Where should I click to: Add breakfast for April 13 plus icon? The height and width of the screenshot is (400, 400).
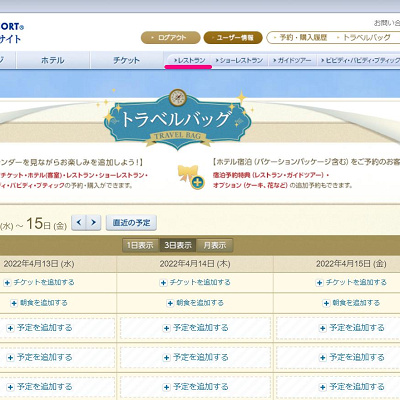14,303
